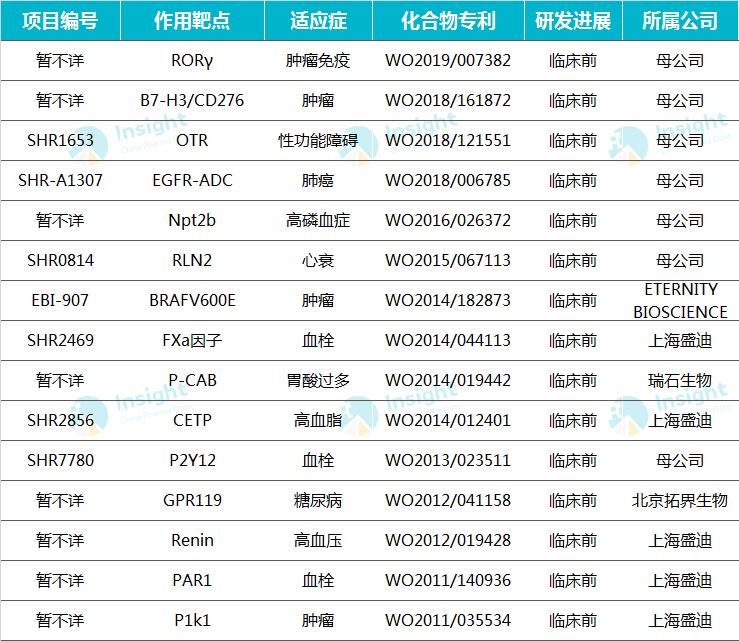Click the CETP target cell
Image resolution: width=739 pixels, height=641 pixels.
[192, 421]
